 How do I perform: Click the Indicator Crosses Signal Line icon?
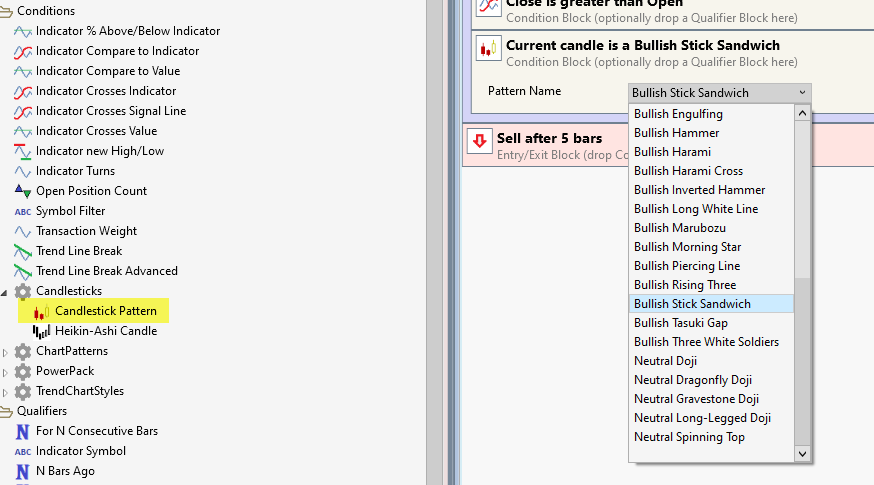tap(22, 111)
